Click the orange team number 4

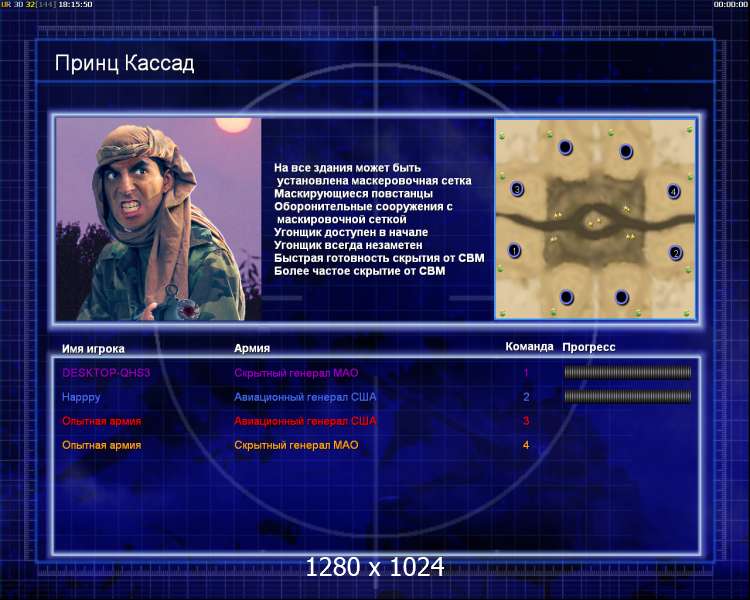526,445
